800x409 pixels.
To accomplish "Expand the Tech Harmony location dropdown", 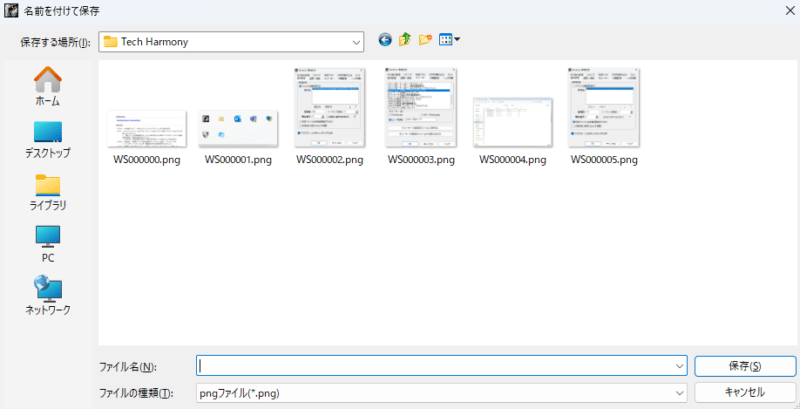I will (x=356, y=42).
